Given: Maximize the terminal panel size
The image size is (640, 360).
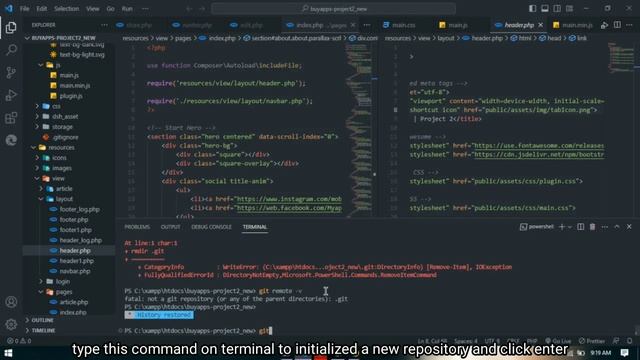Looking at the screenshot, I should [x=617, y=227].
